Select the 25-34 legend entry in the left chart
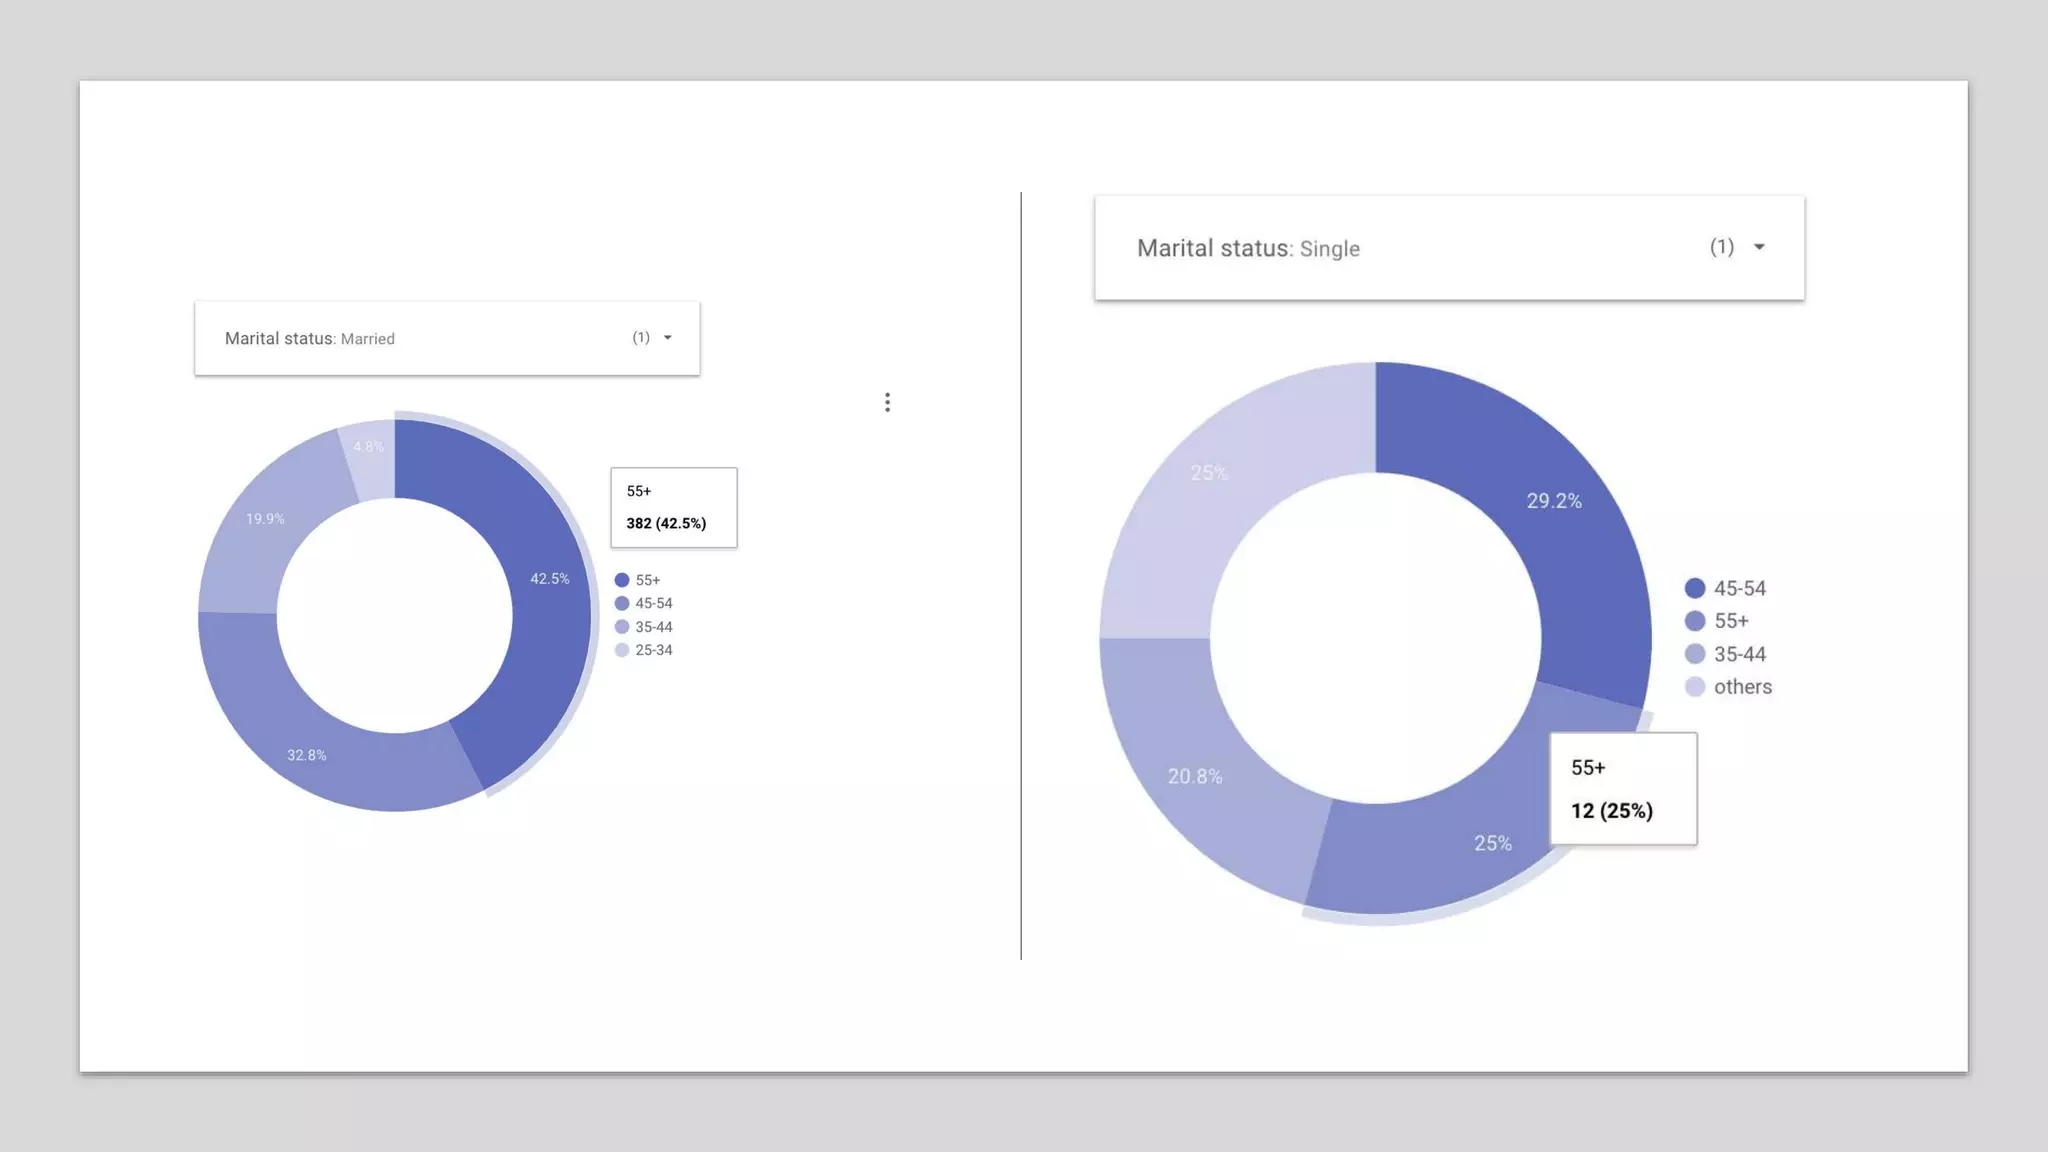 click(x=653, y=650)
